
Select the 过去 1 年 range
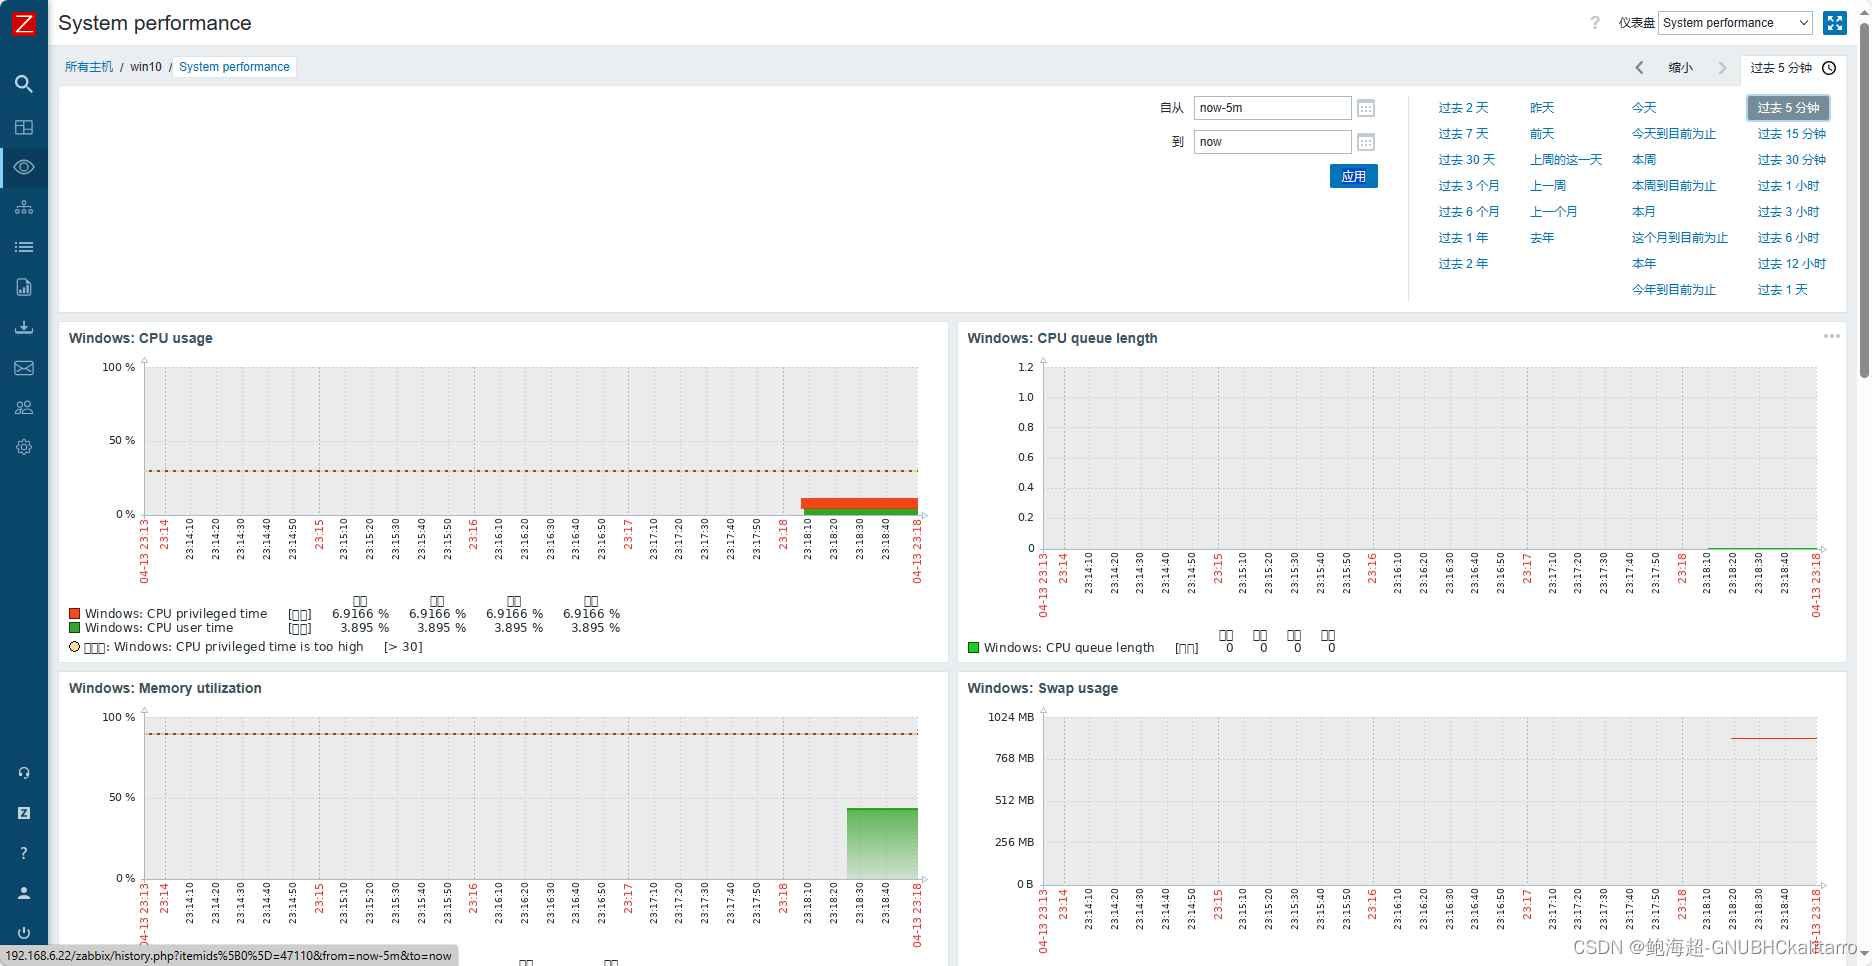click(1463, 238)
